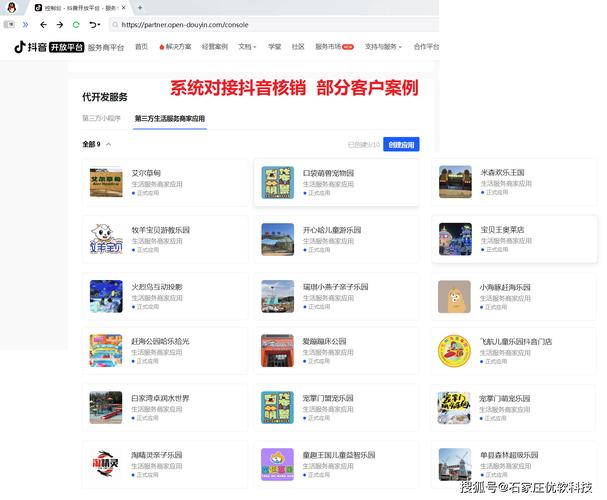Viewport: 607px width, 500px height.
Task: Expand the 支持与服务 dropdown menu
Action: [x=383, y=47]
